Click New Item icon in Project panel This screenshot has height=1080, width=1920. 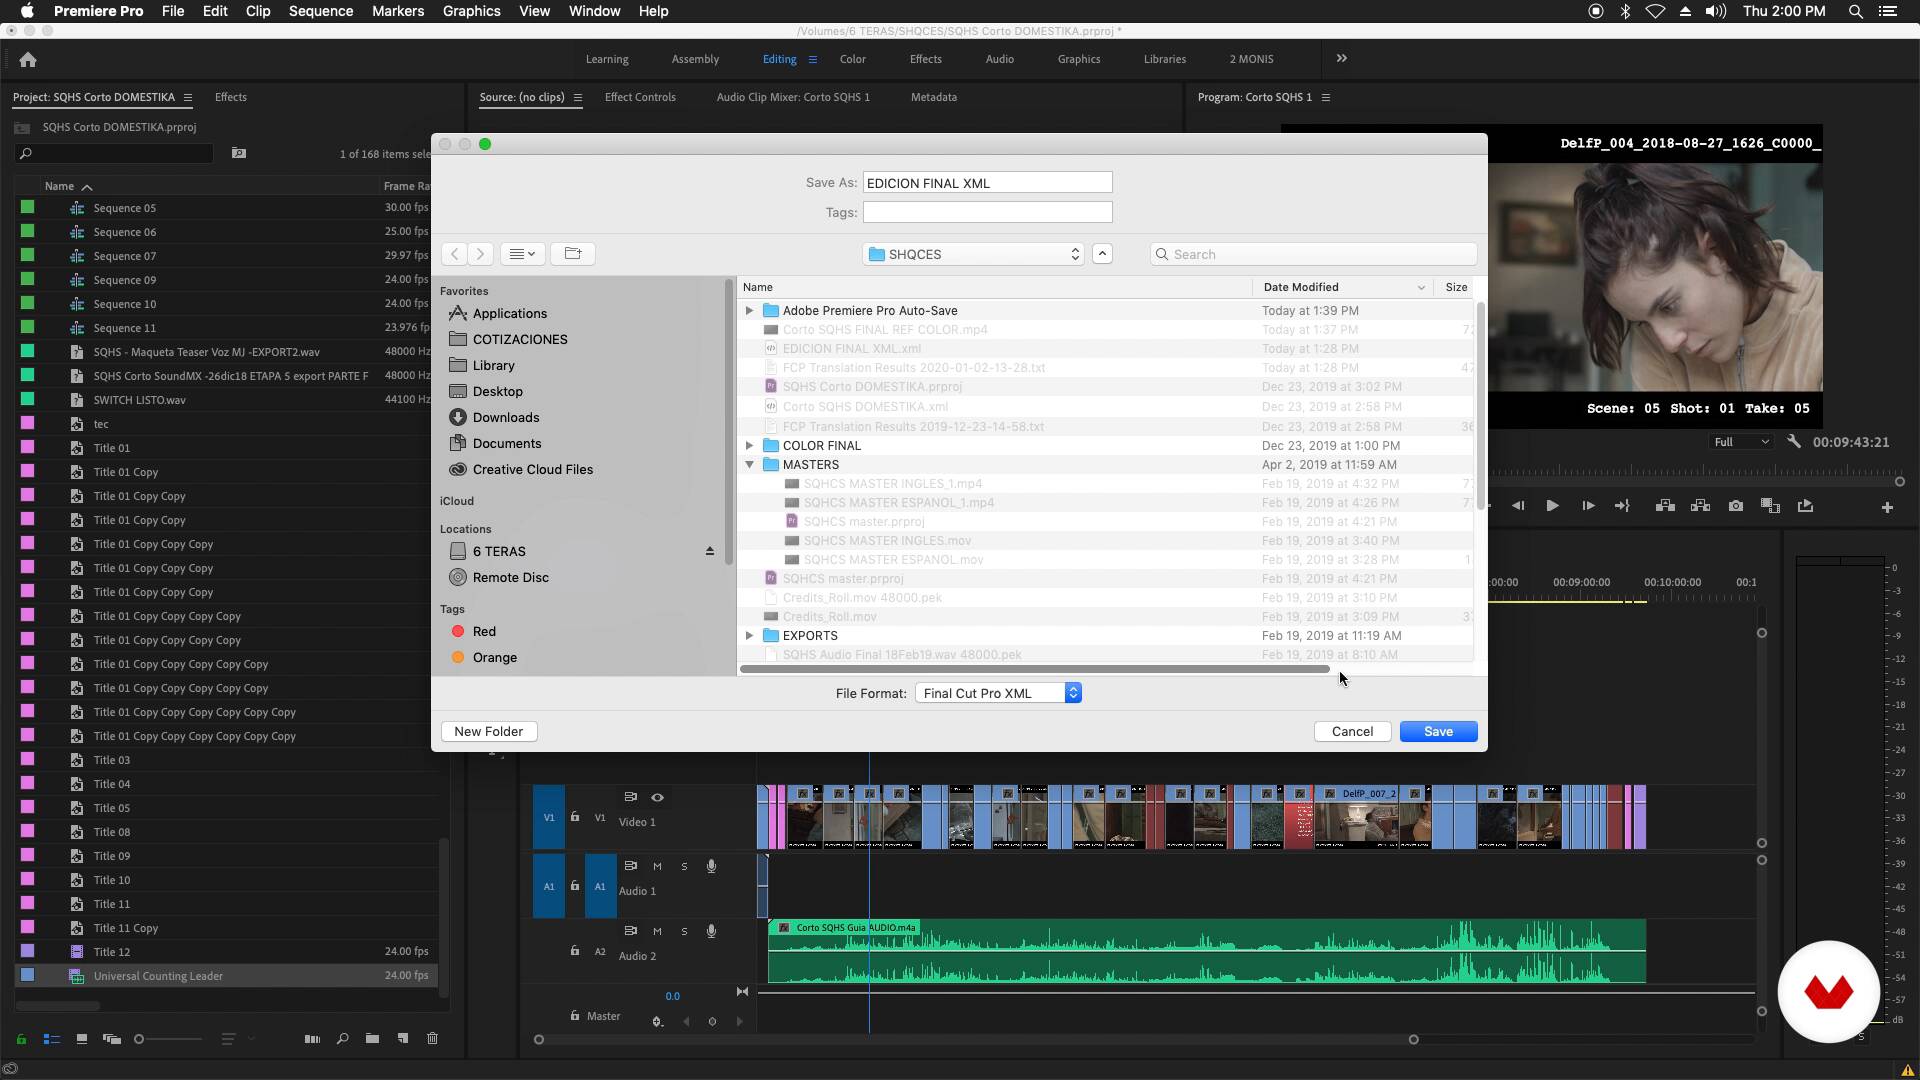(x=402, y=1039)
